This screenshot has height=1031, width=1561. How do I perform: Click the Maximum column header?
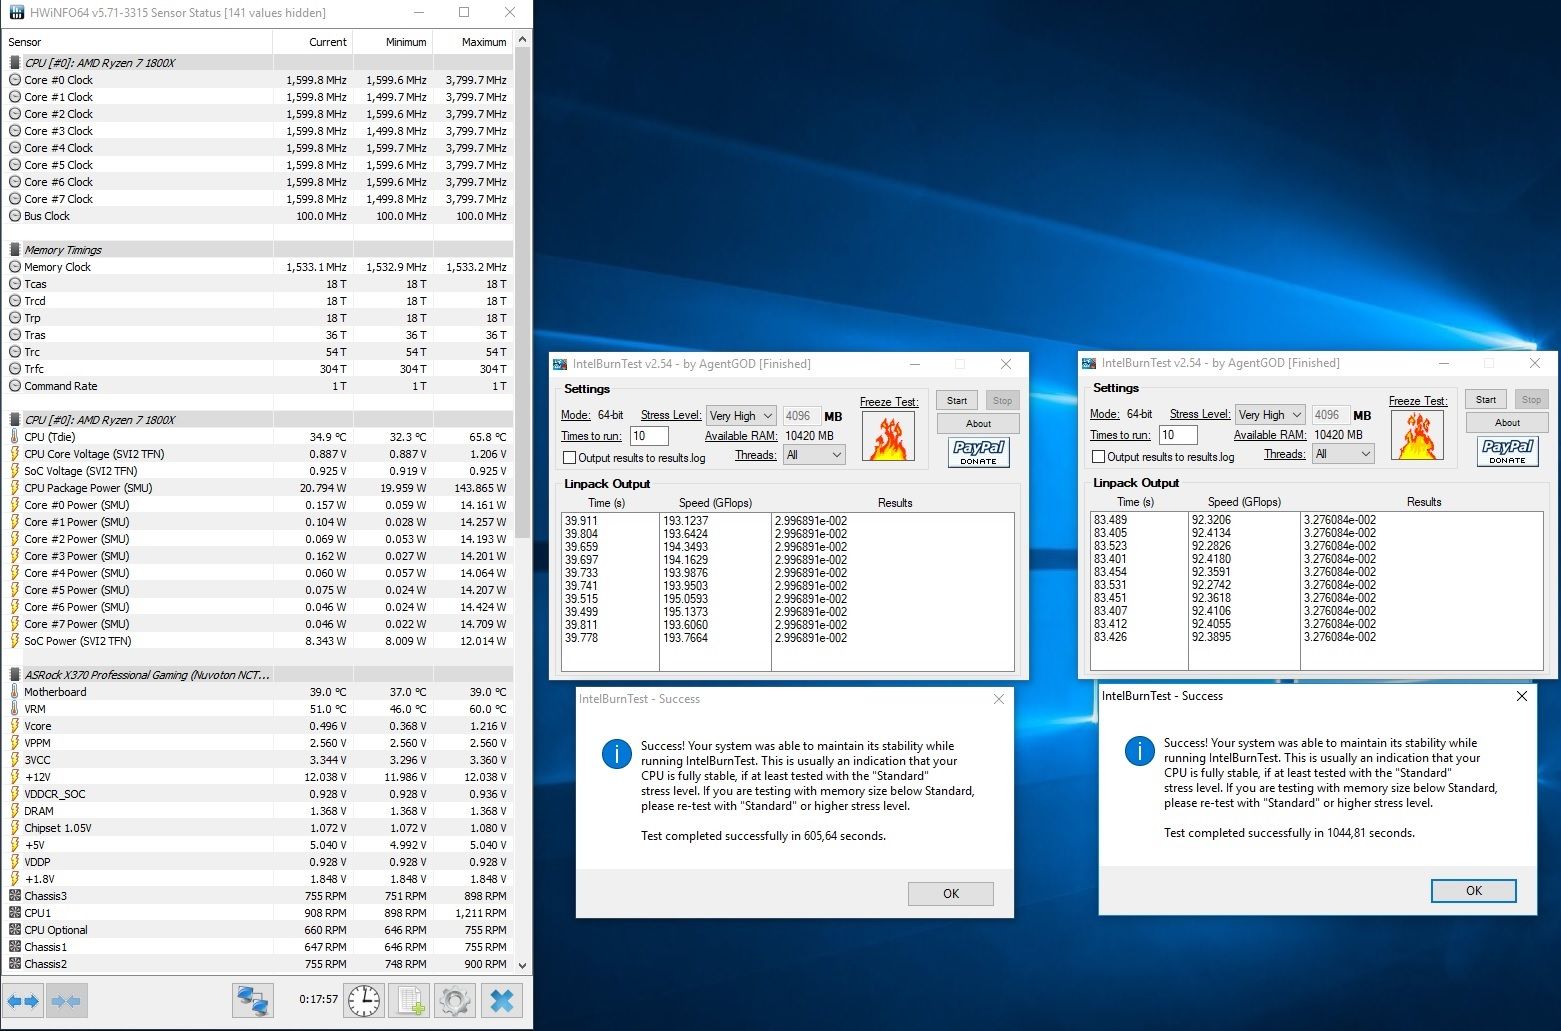472,42
